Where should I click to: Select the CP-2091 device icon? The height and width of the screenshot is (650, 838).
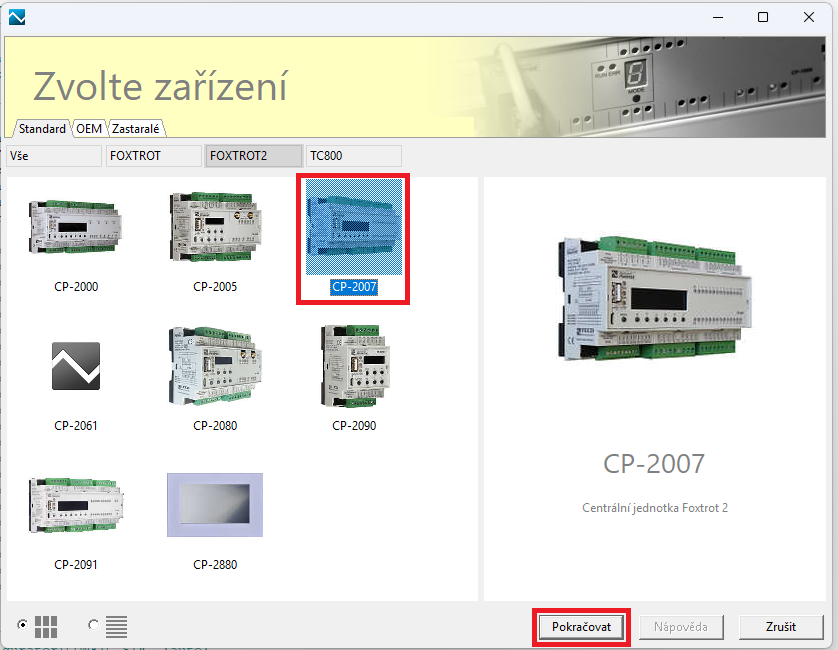(76, 505)
